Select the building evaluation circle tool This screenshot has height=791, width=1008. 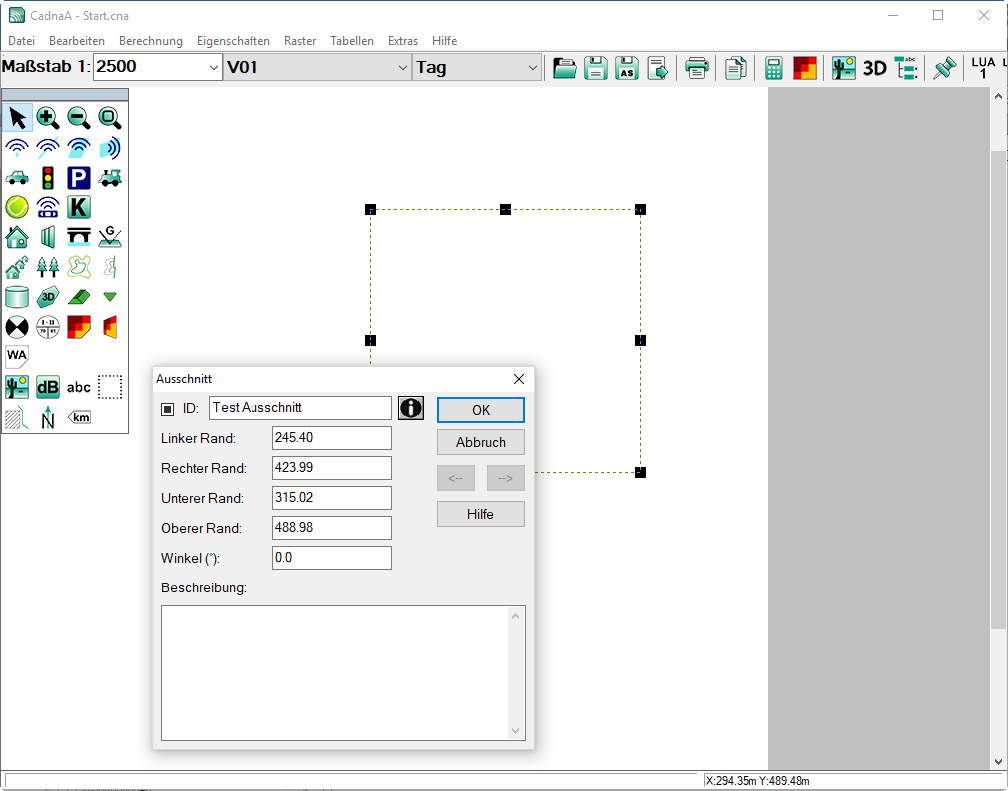point(48,327)
